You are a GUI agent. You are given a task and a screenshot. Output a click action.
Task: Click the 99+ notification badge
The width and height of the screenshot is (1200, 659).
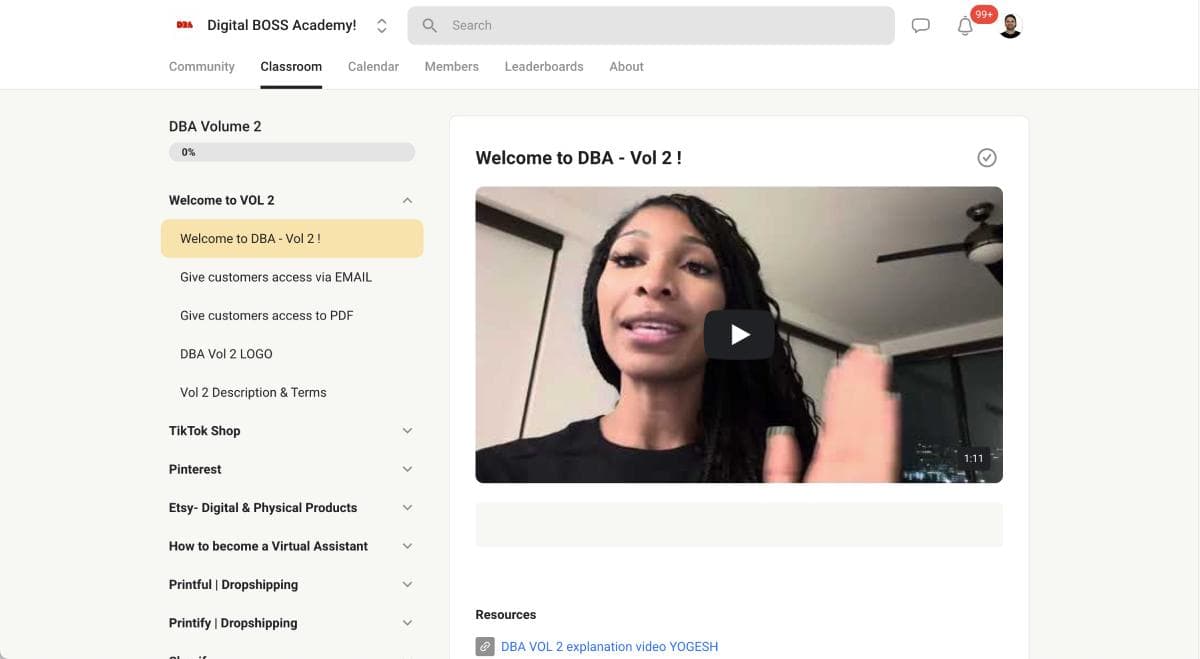pyautogui.click(x=983, y=14)
